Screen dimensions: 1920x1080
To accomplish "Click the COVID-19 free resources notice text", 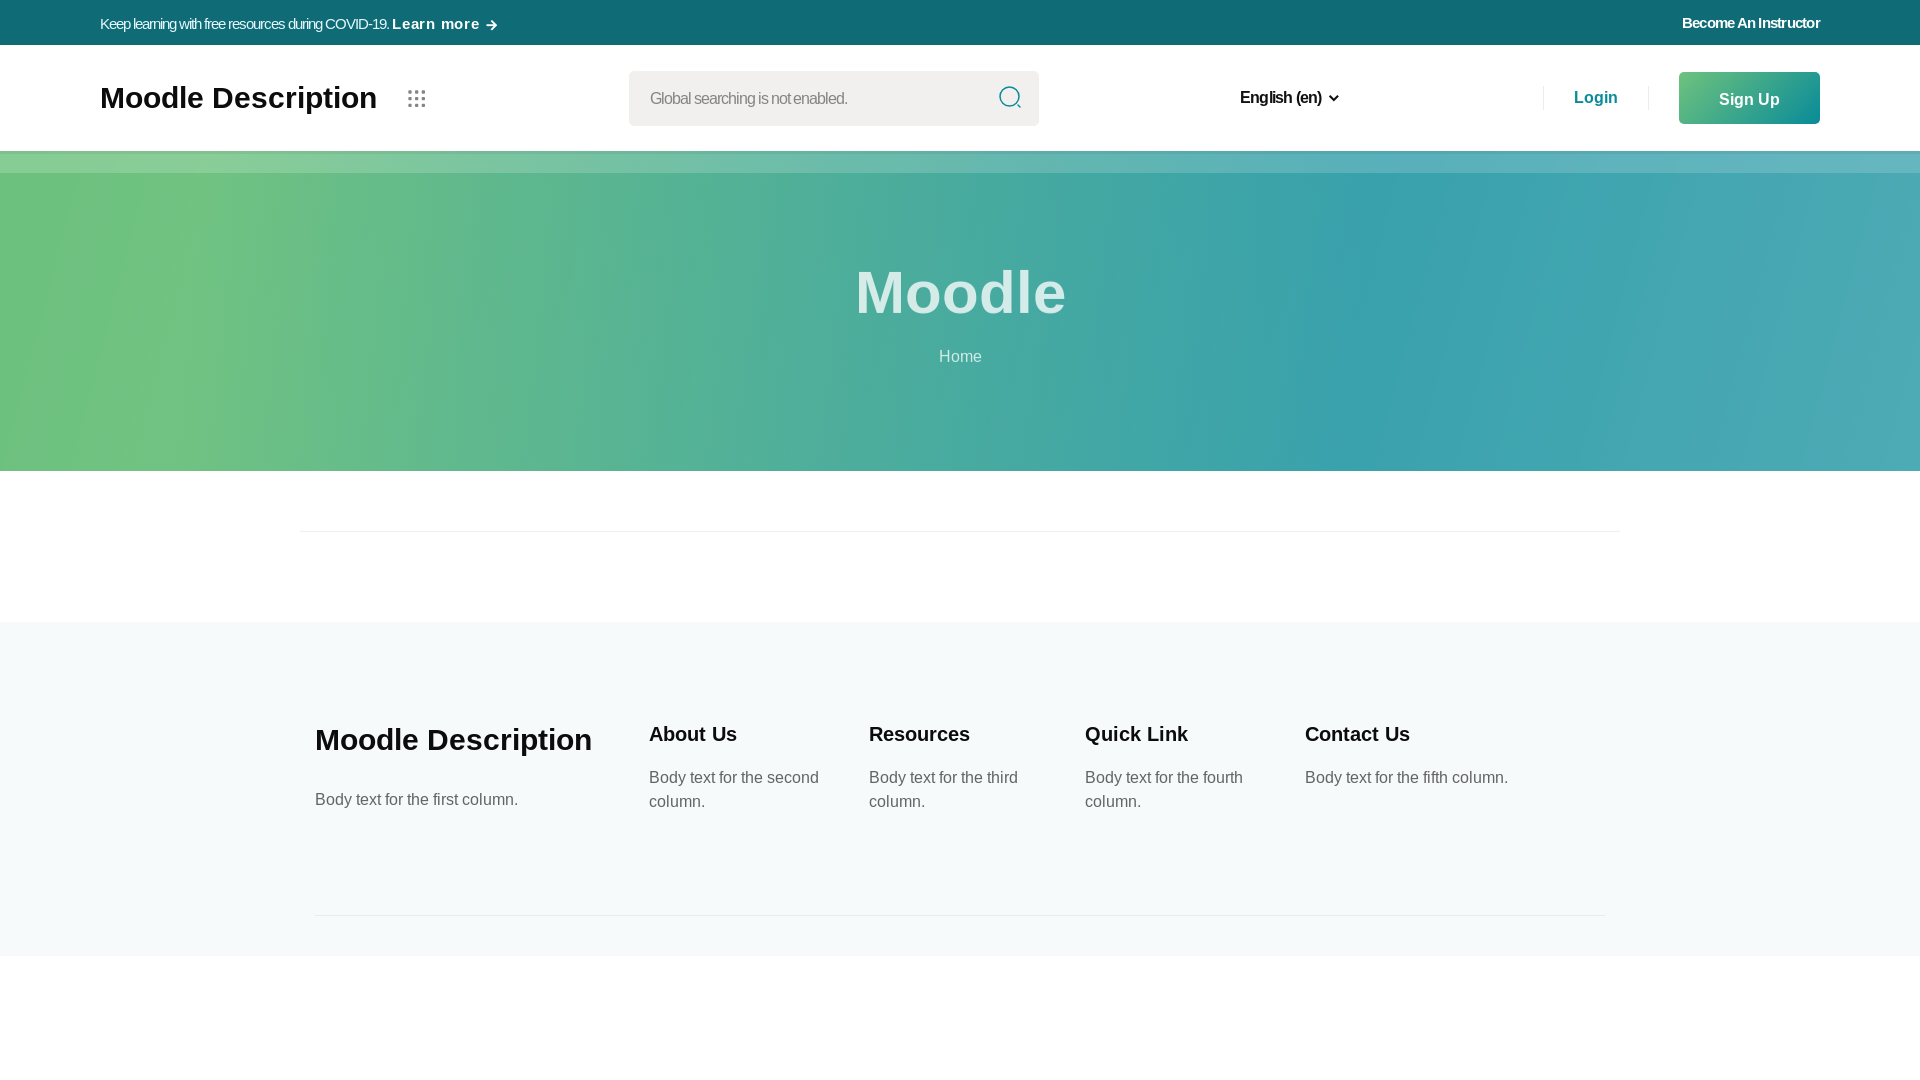I will point(244,24).
